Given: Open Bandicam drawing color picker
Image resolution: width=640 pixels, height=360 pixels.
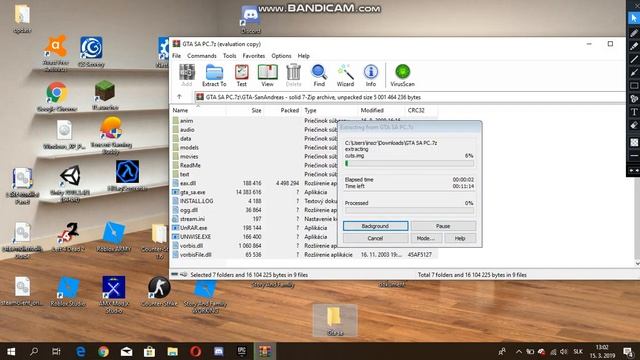Looking at the screenshot, I should coord(633,142).
